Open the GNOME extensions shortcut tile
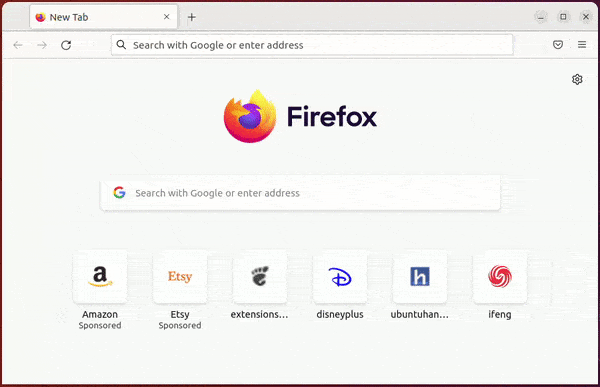 260,277
